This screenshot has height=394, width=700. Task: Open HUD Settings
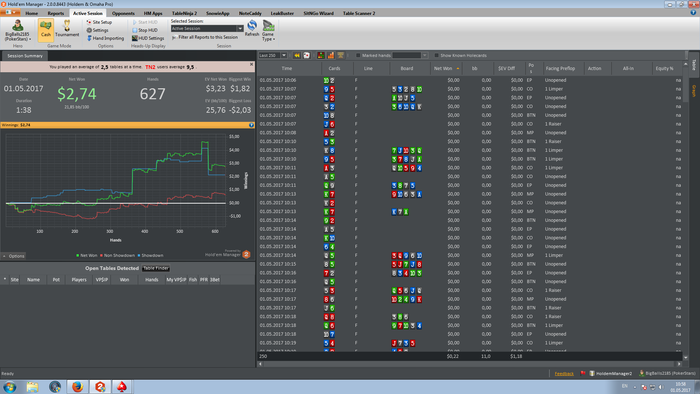coord(148,38)
